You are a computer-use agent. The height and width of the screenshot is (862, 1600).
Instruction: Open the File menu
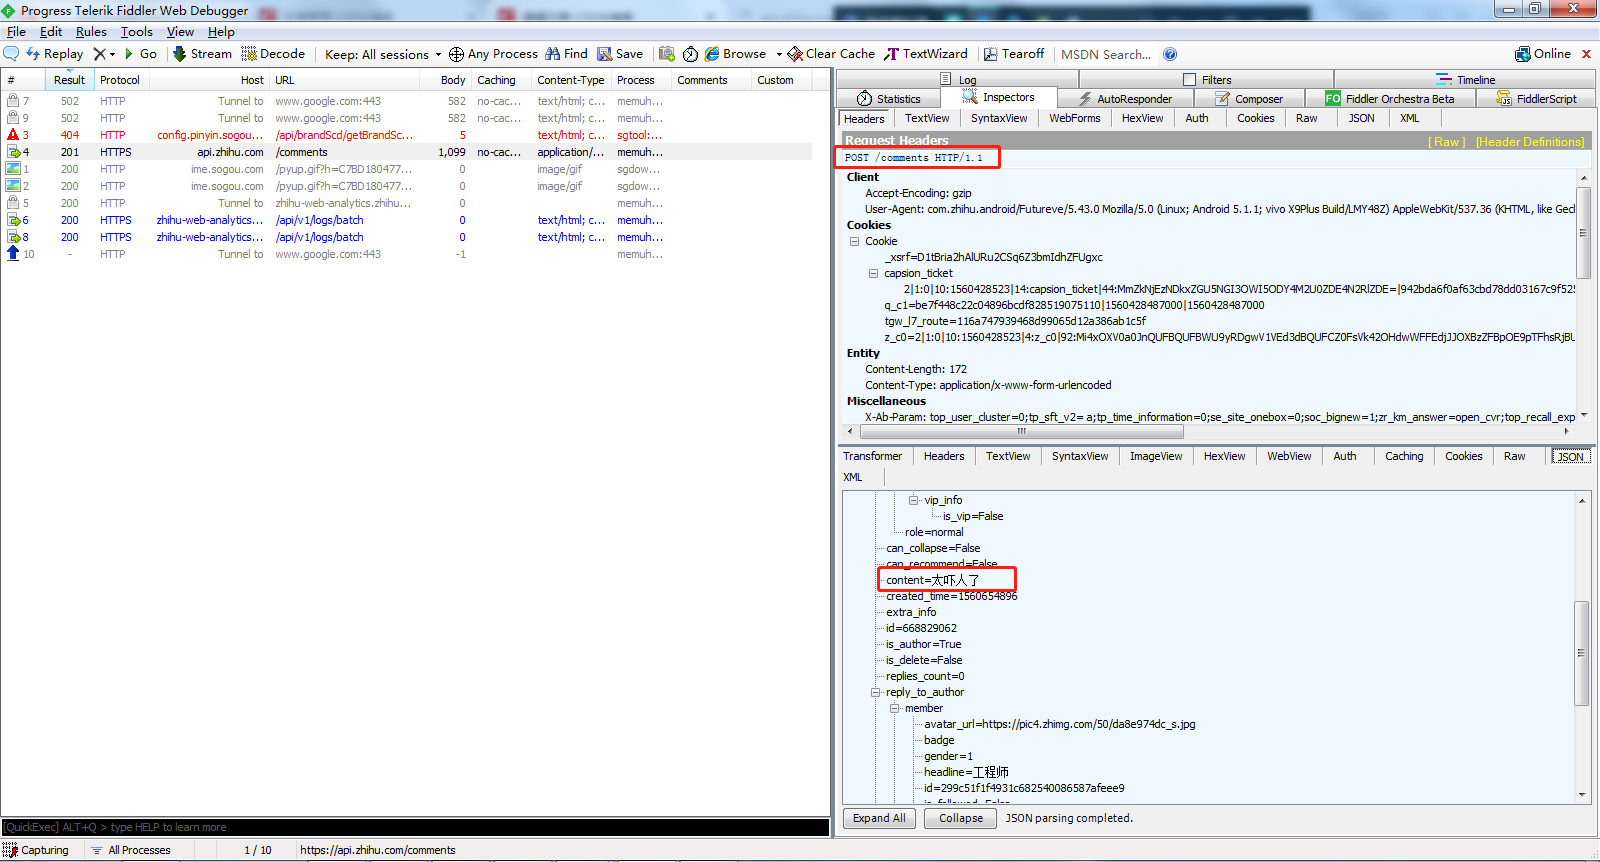[x=16, y=32]
